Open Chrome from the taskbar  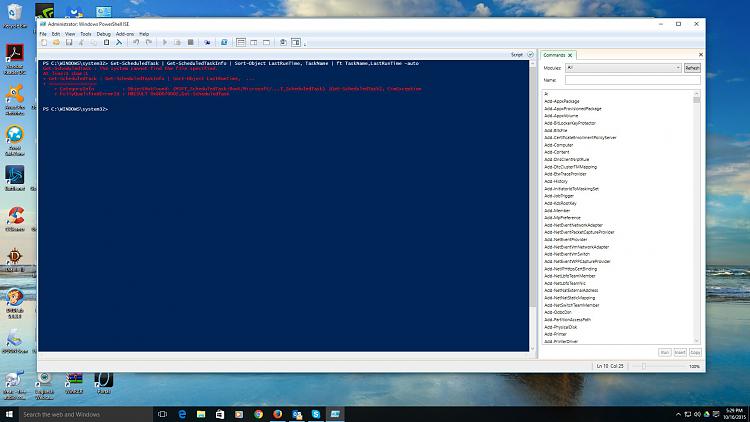click(258, 414)
